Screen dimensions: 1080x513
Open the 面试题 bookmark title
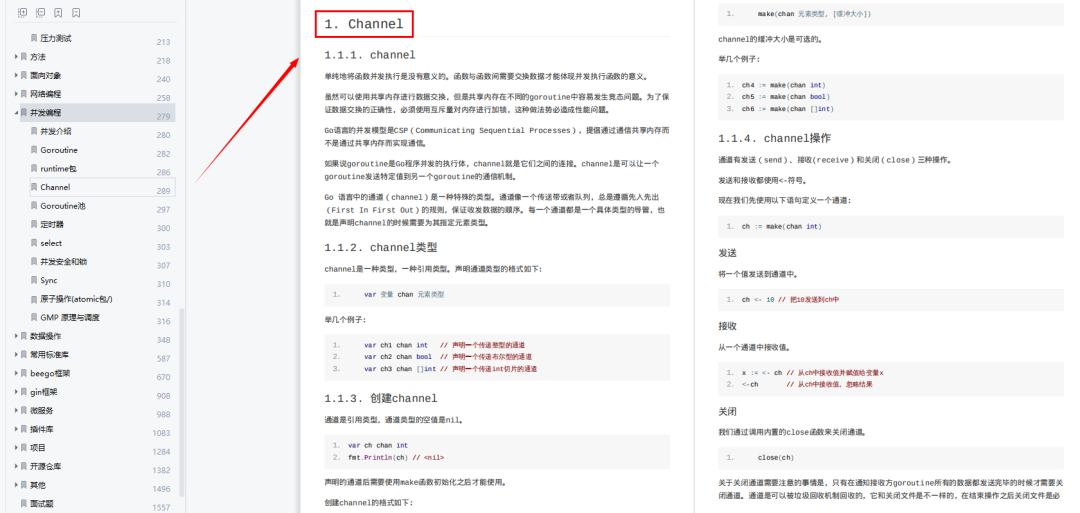click(41, 503)
